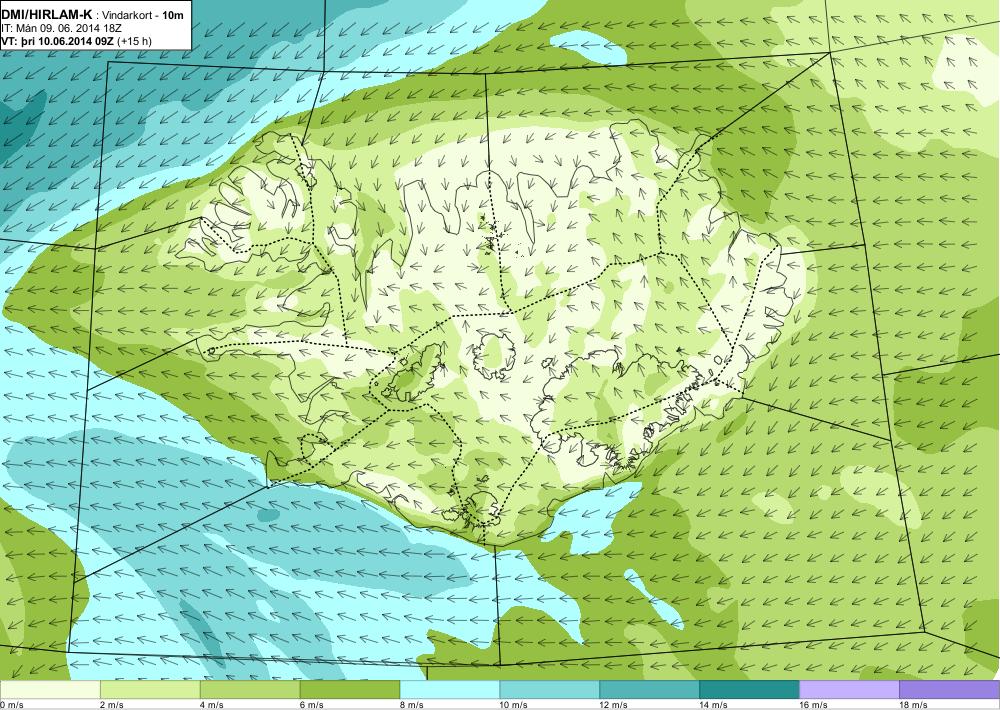The width and height of the screenshot is (1000, 710).
Task: Click the 12 m/s legend label
Action: tap(614, 705)
